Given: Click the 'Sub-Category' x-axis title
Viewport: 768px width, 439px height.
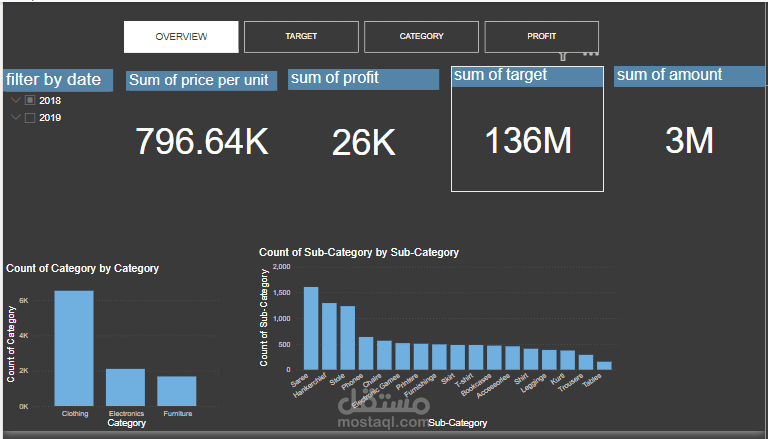Looking at the screenshot, I should tap(457, 423).
